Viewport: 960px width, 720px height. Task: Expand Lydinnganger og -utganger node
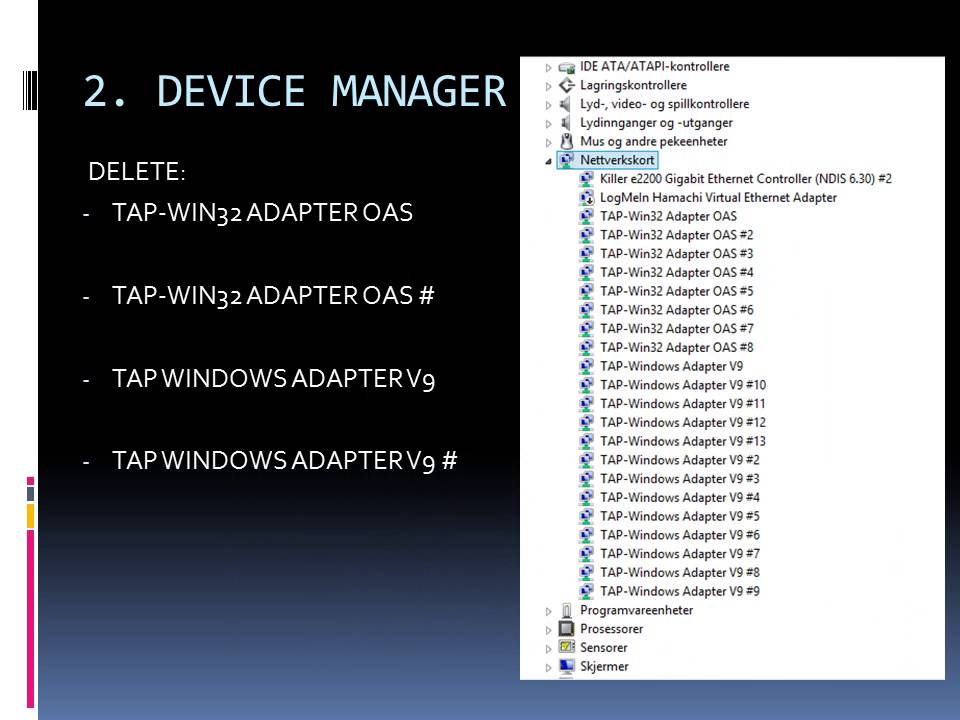549,124
